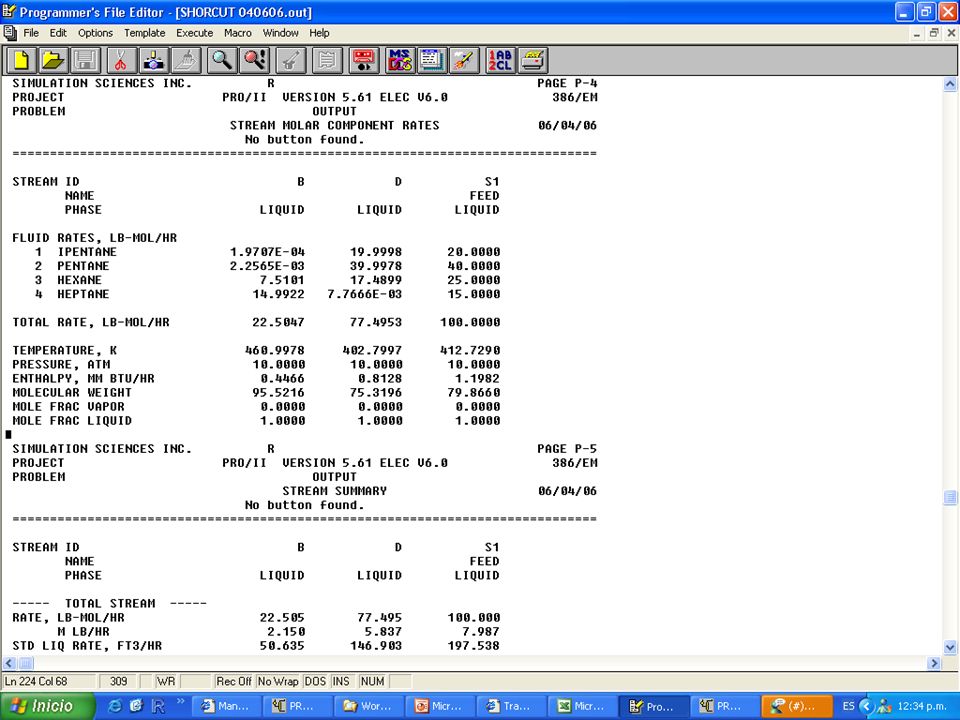Click the horizontal scrollbar thumb

pos(26,663)
